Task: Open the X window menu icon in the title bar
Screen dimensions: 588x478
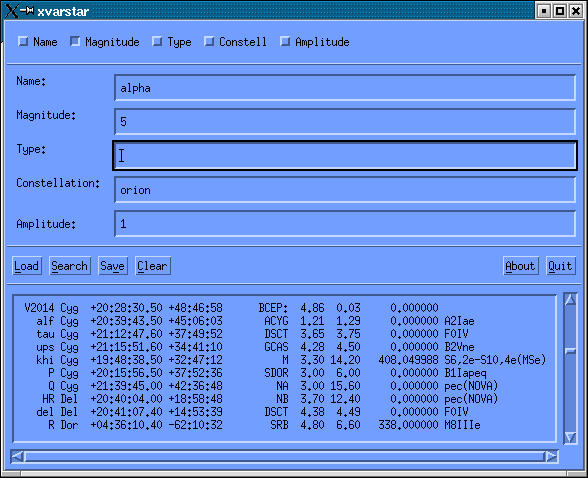Action: point(11,11)
